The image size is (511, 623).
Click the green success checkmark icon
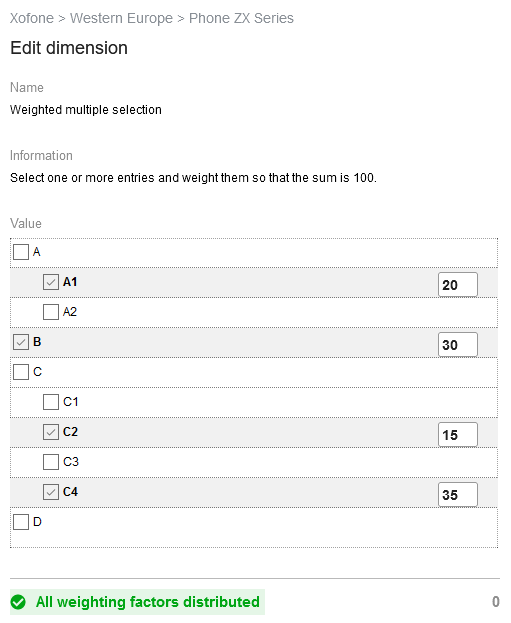(x=18, y=602)
